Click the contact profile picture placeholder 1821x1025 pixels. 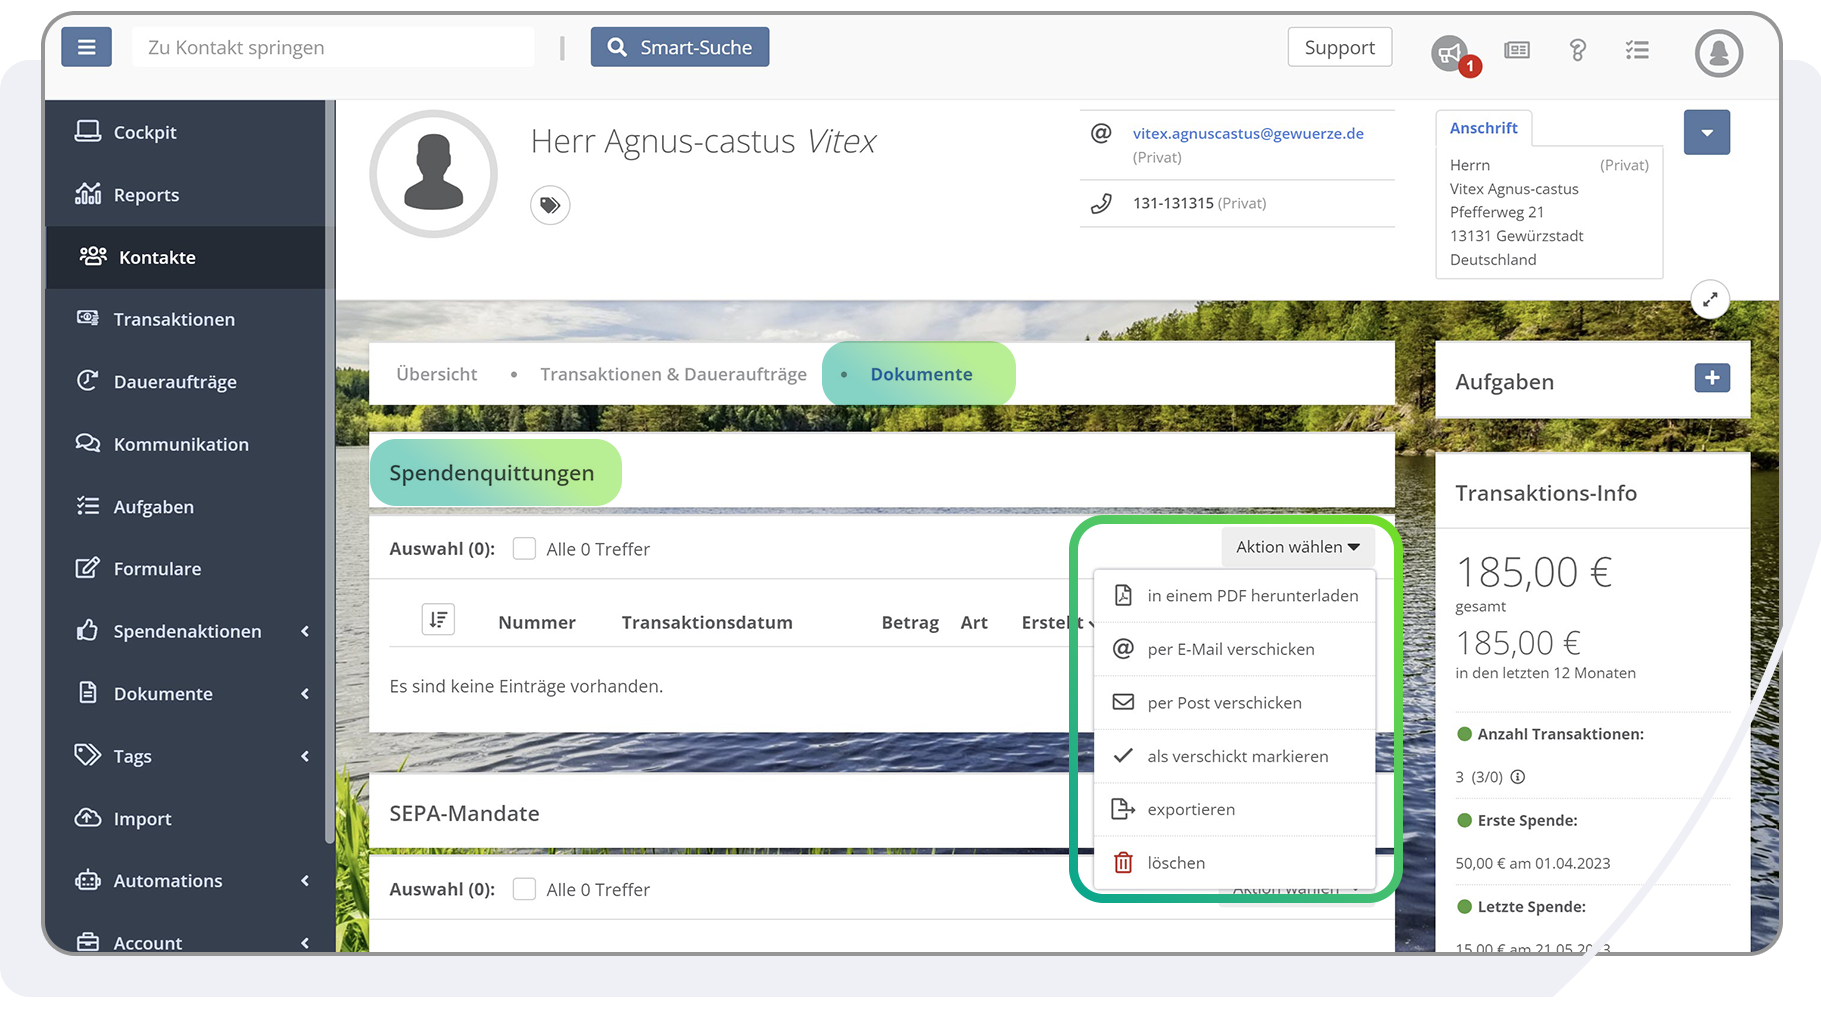tap(433, 174)
